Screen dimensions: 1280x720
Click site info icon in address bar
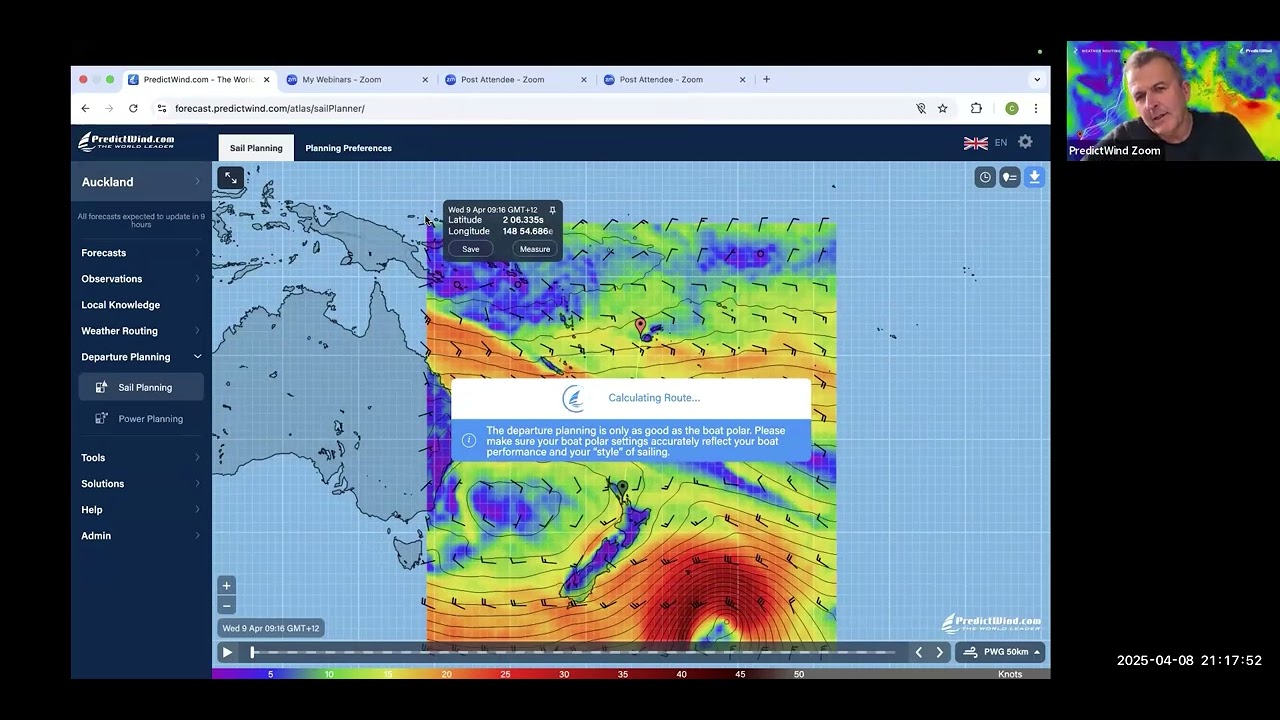161,108
